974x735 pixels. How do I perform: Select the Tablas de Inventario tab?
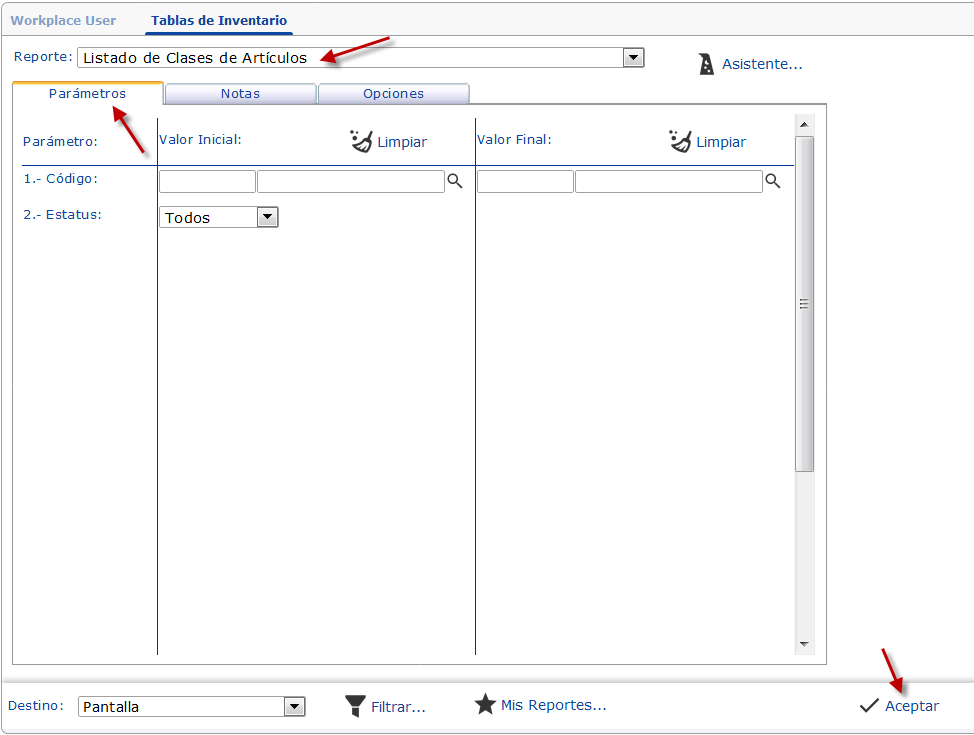219,21
